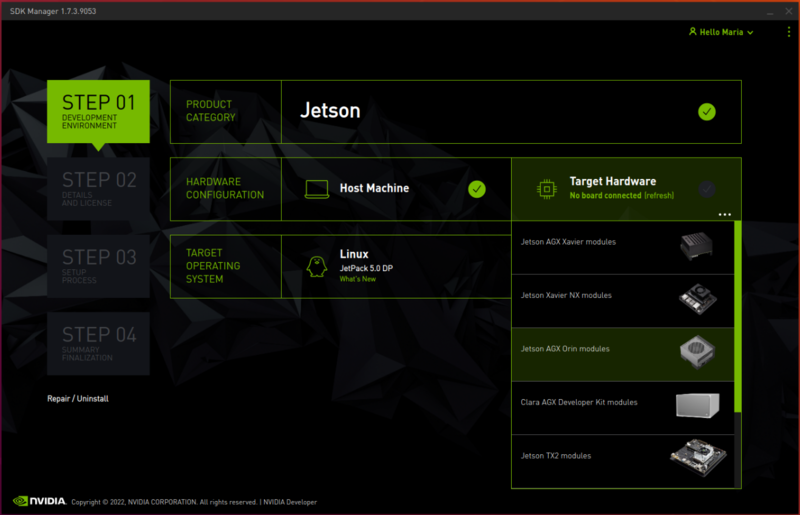Click the Jetson AGX Xavier module image
800x515 pixels.
[696, 246]
